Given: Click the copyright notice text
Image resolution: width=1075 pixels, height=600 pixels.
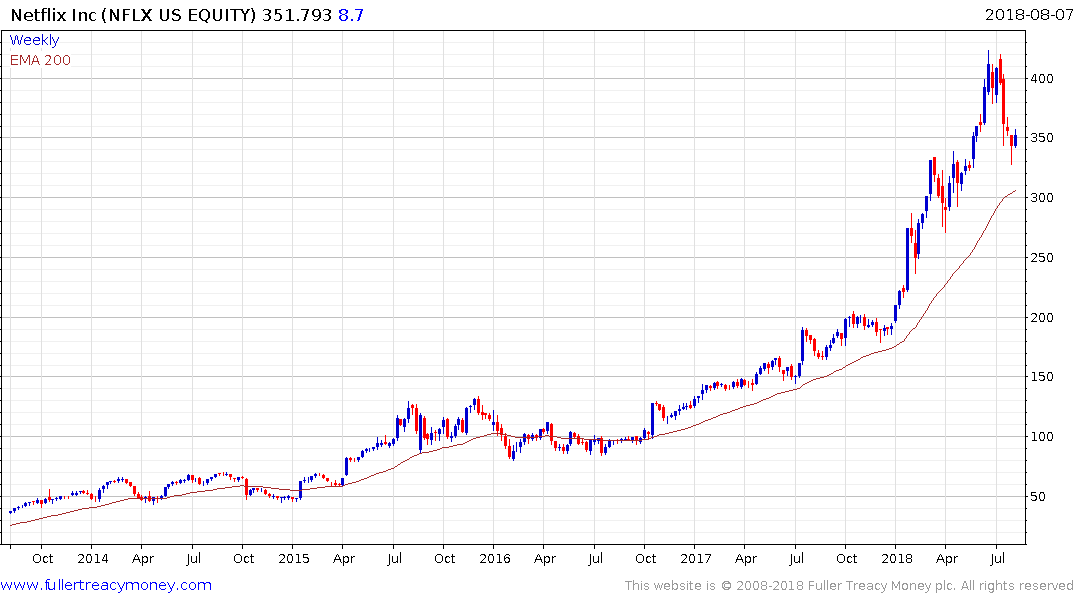Looking at the screenshot, I should [849, 586].
